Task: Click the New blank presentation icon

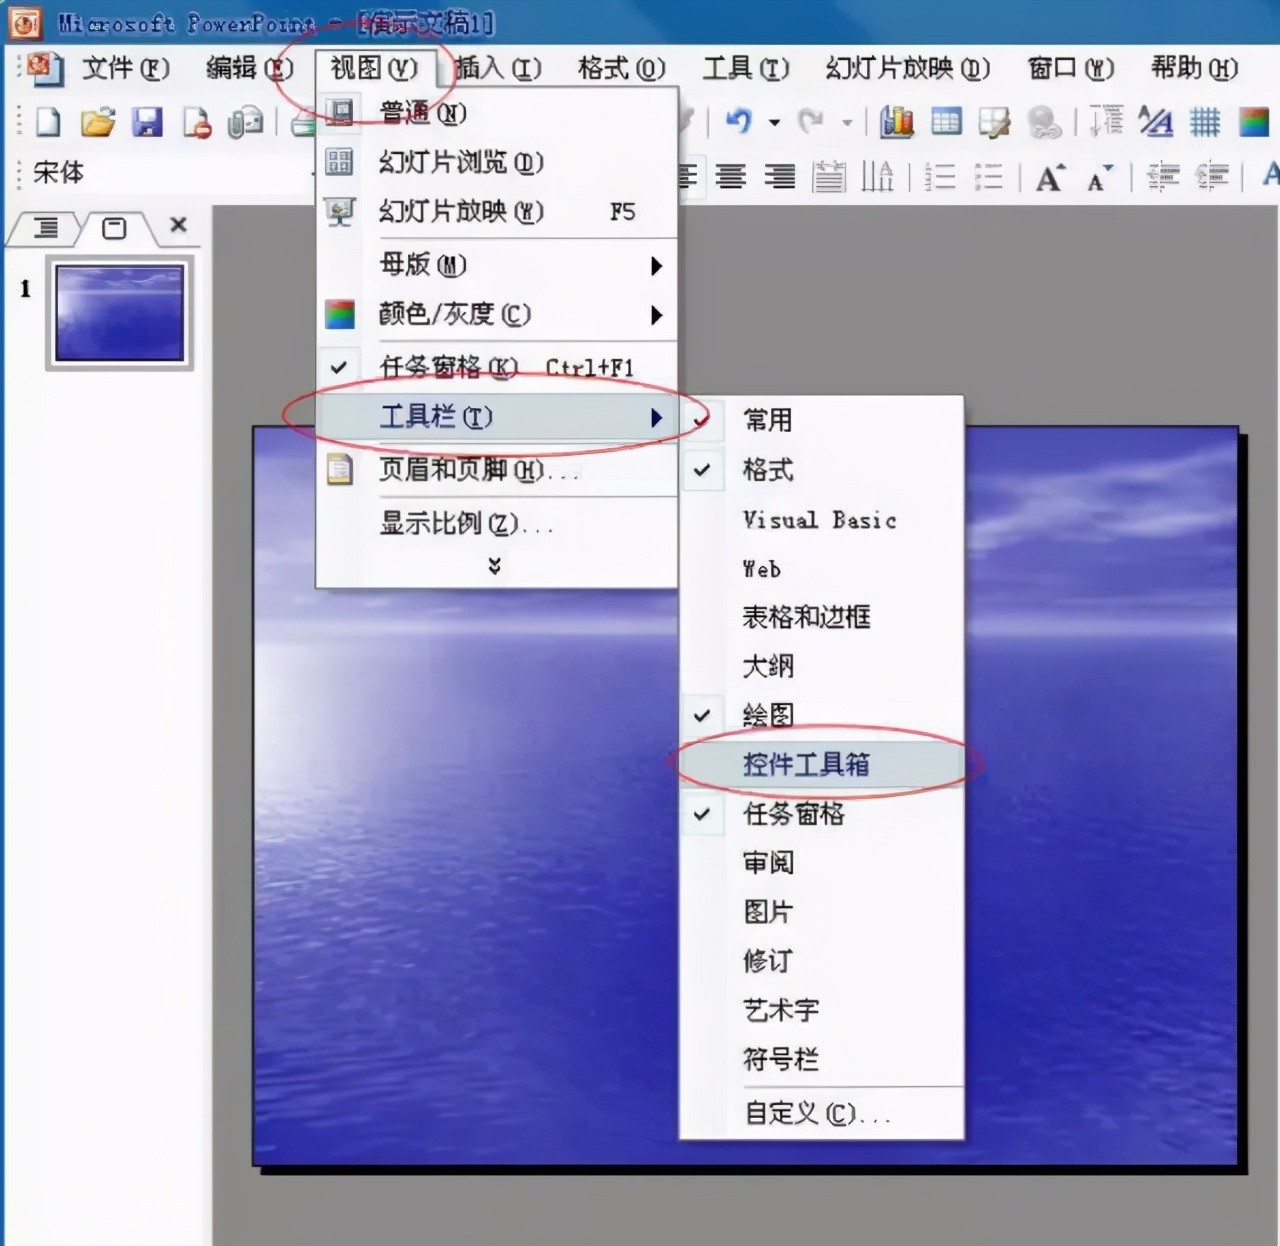Action: 48,122
